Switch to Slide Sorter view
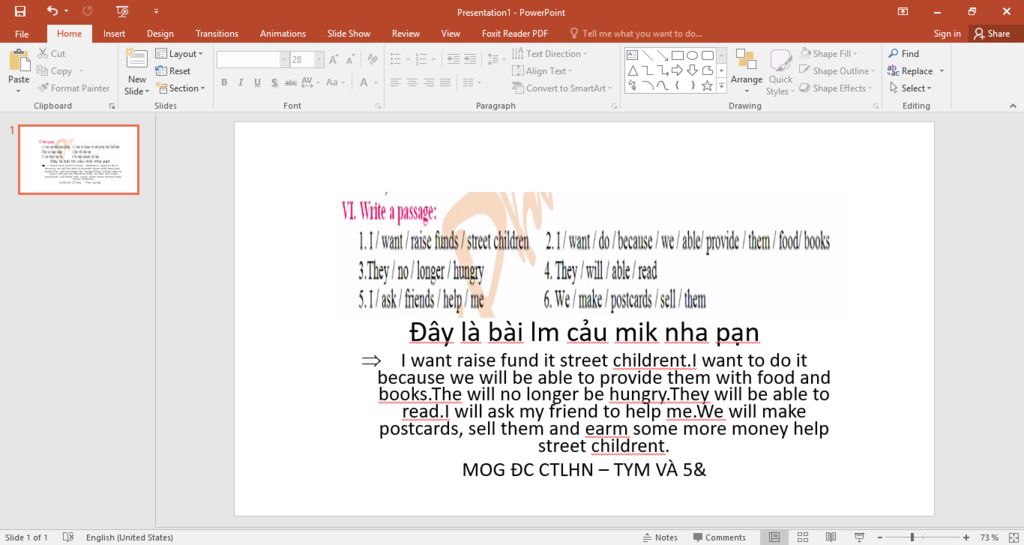1024x545 pixels. 803,537
